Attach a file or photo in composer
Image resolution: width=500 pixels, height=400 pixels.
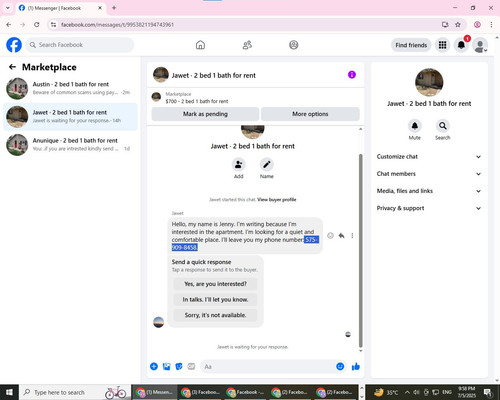166,367
